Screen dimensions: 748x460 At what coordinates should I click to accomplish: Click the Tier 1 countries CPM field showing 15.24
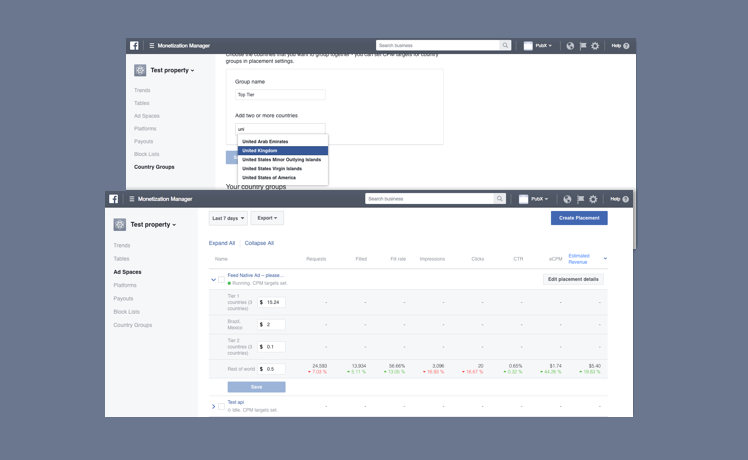271,303
